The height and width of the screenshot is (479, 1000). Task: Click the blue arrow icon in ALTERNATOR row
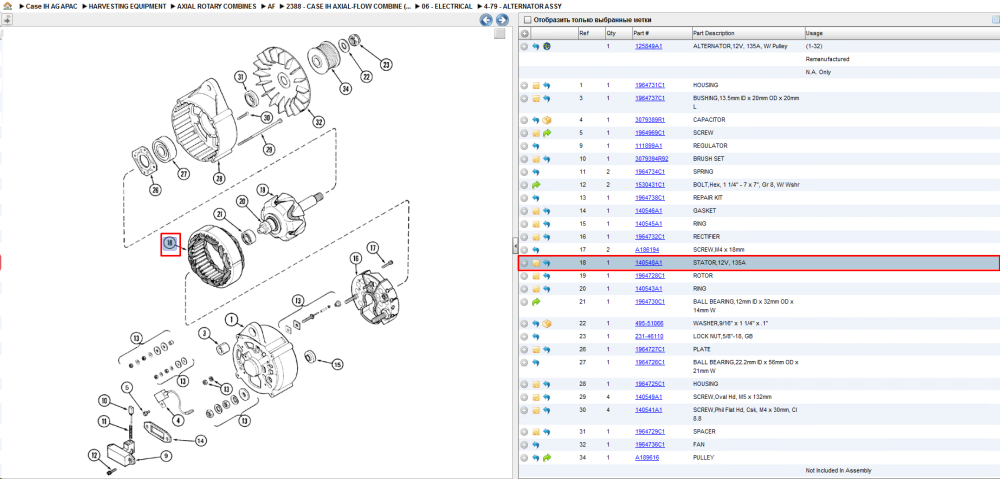pyautogui.click(x=536, y=47)
